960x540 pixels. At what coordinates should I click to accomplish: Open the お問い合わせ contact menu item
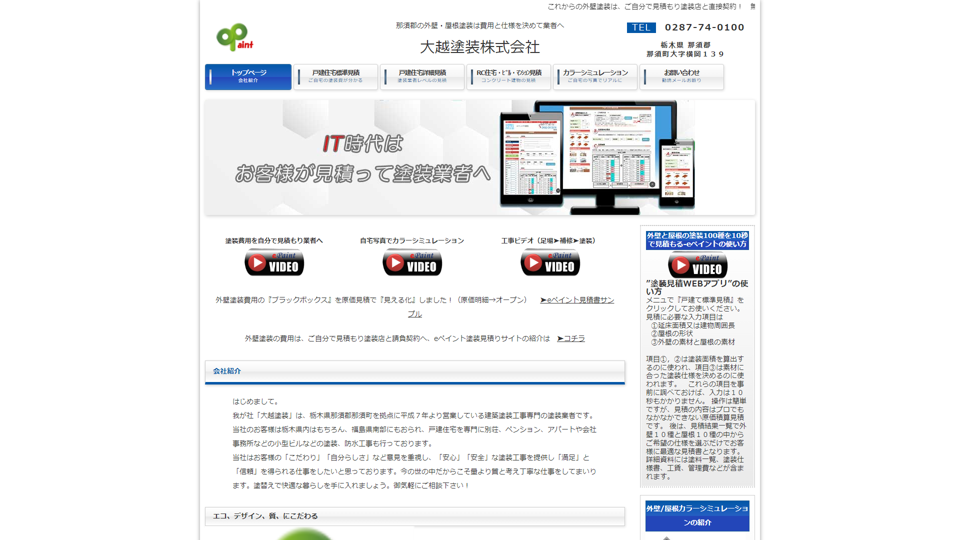click(x=681, y=76)
